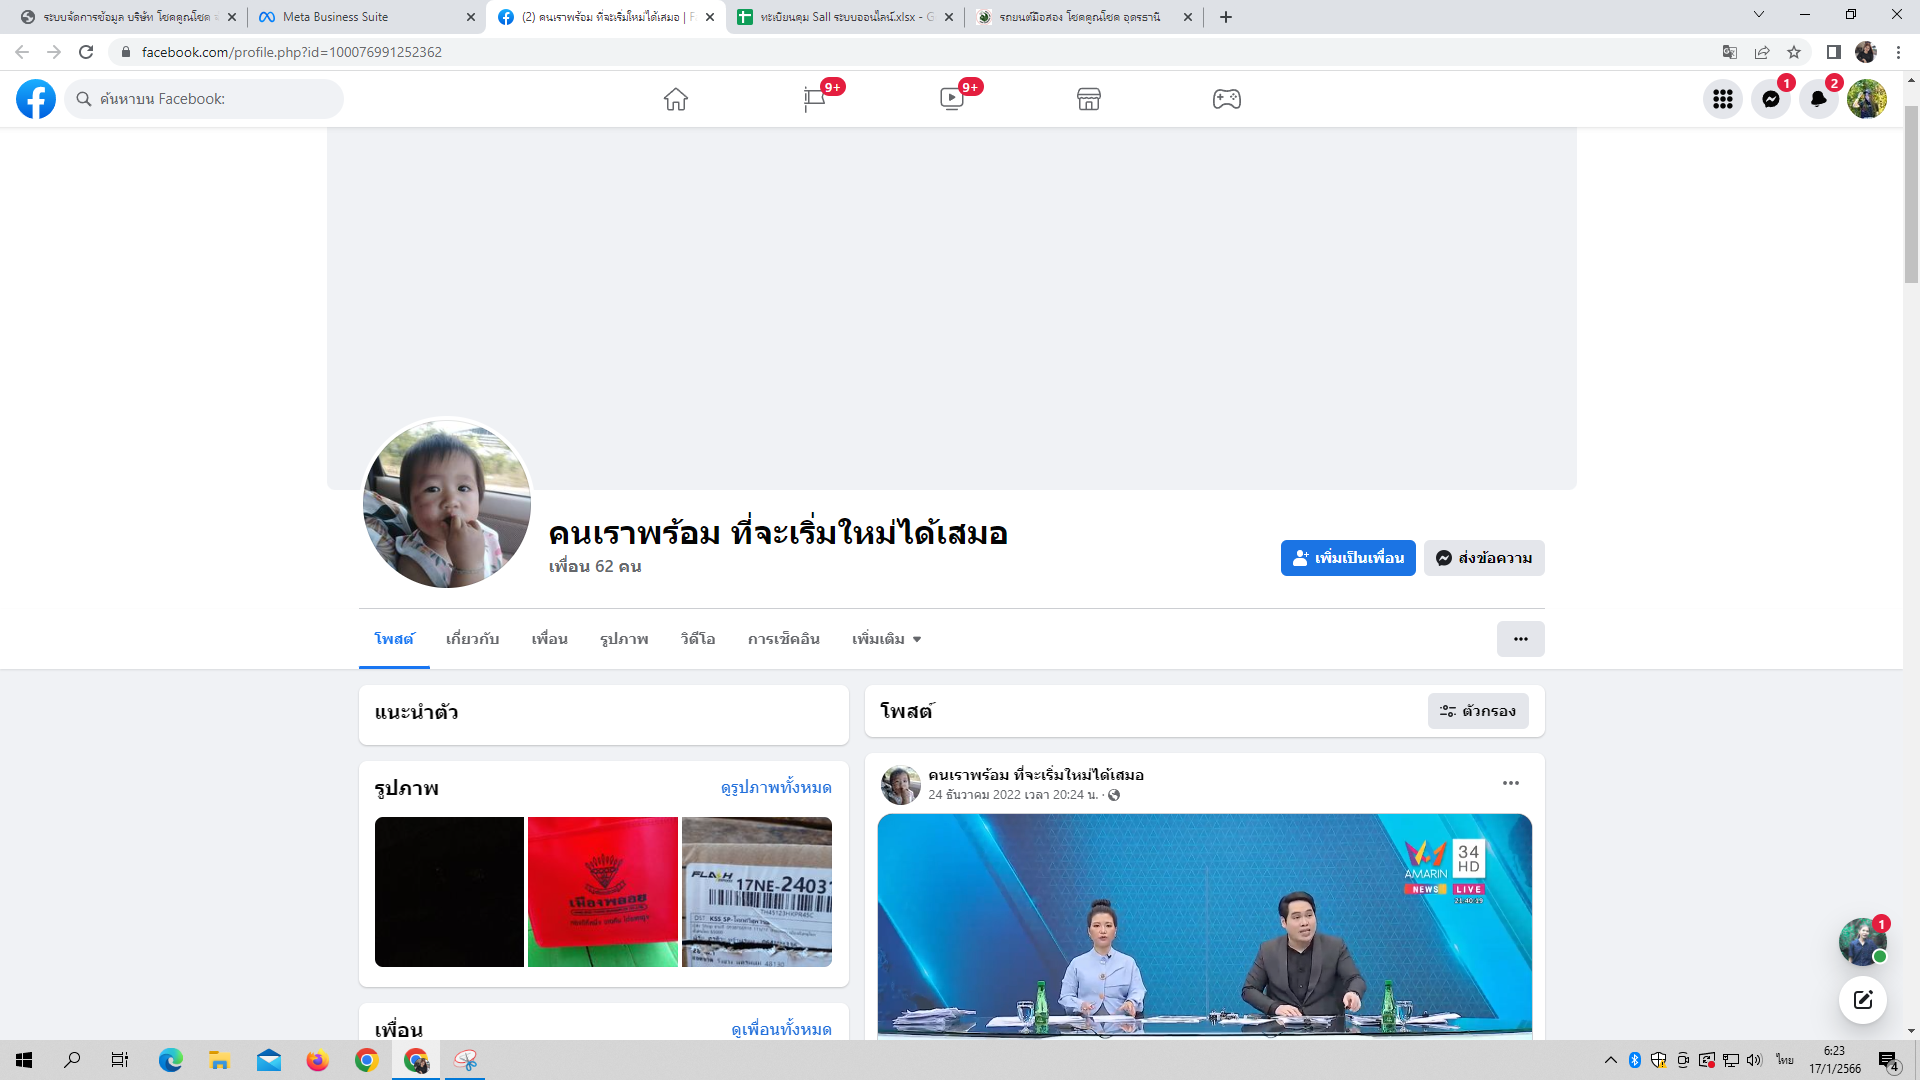
Task: Go to the Facebook Home icon
Action: 676,99
